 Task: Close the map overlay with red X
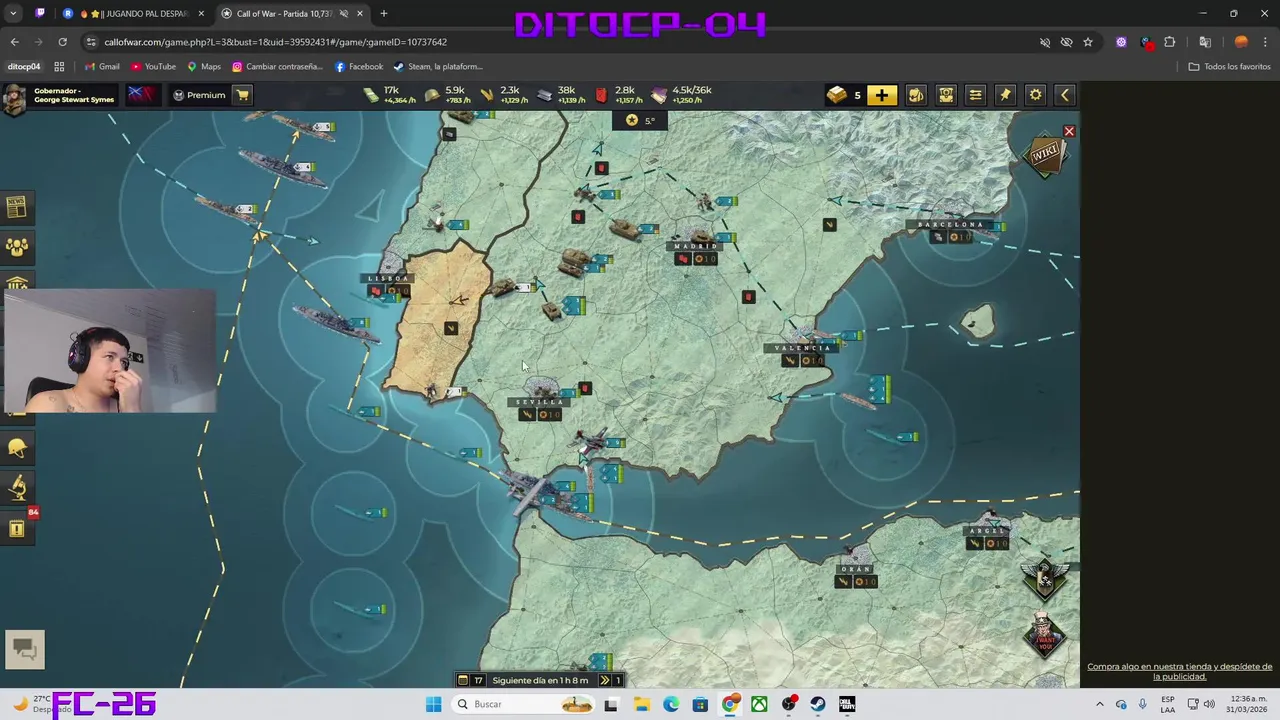pos(1069,132)
